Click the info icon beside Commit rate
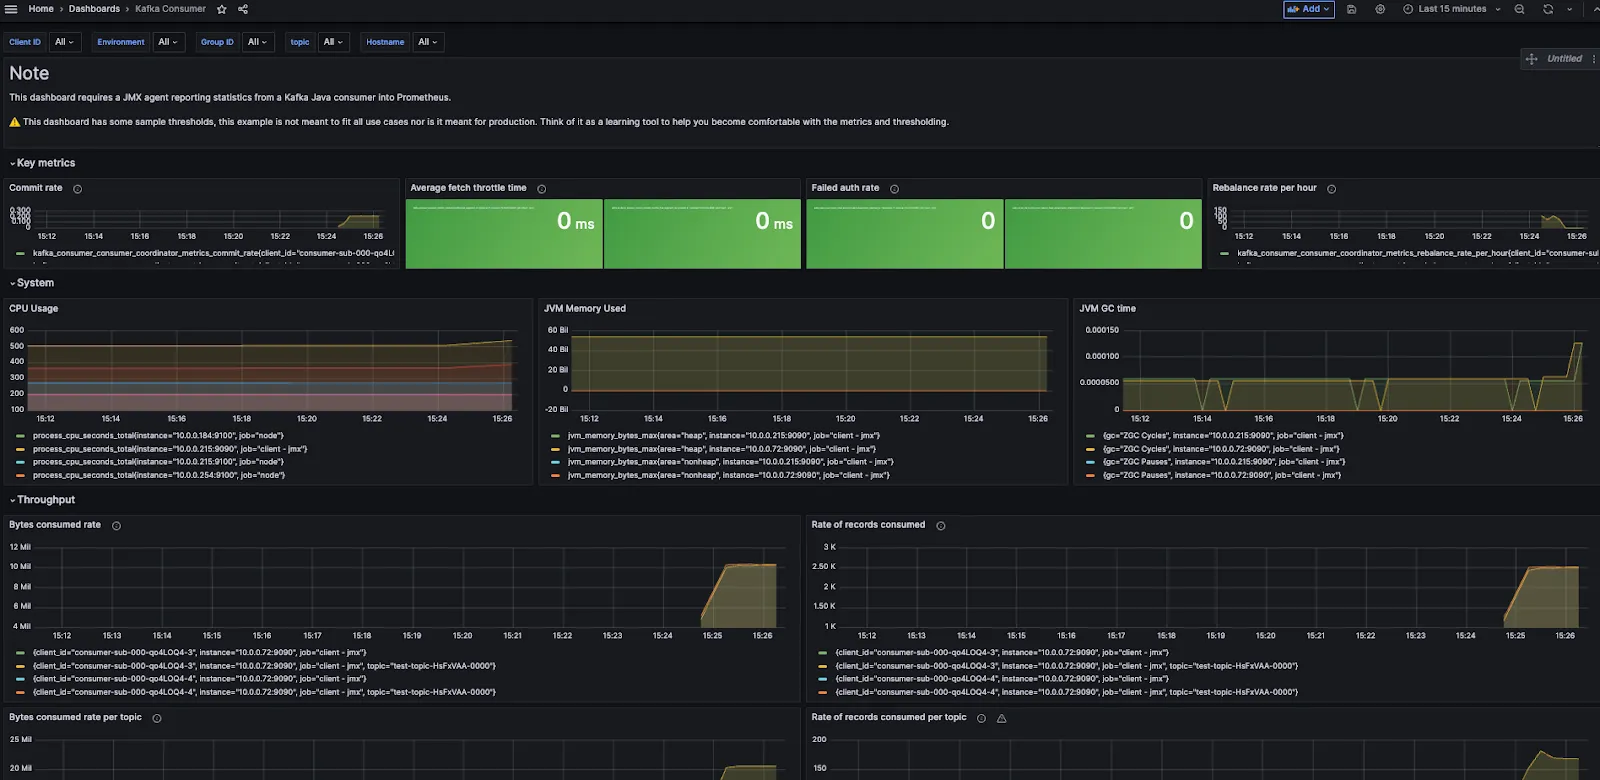Image resolution: width=1600 pixels, height=780 pixels. [x=77, y=189]
